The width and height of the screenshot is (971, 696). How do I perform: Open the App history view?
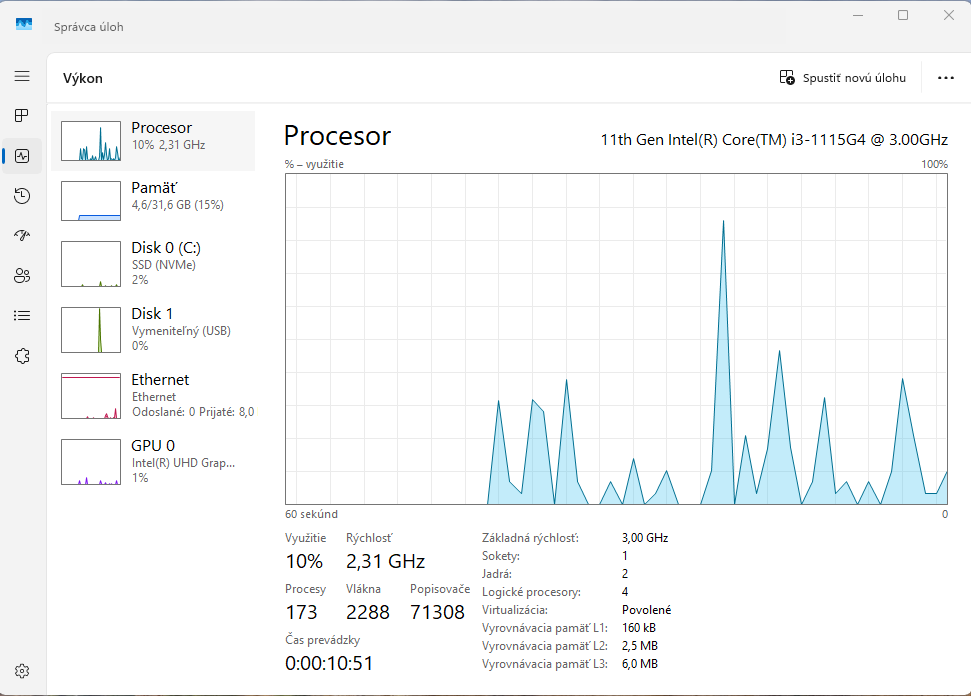(x=21, y=195)
